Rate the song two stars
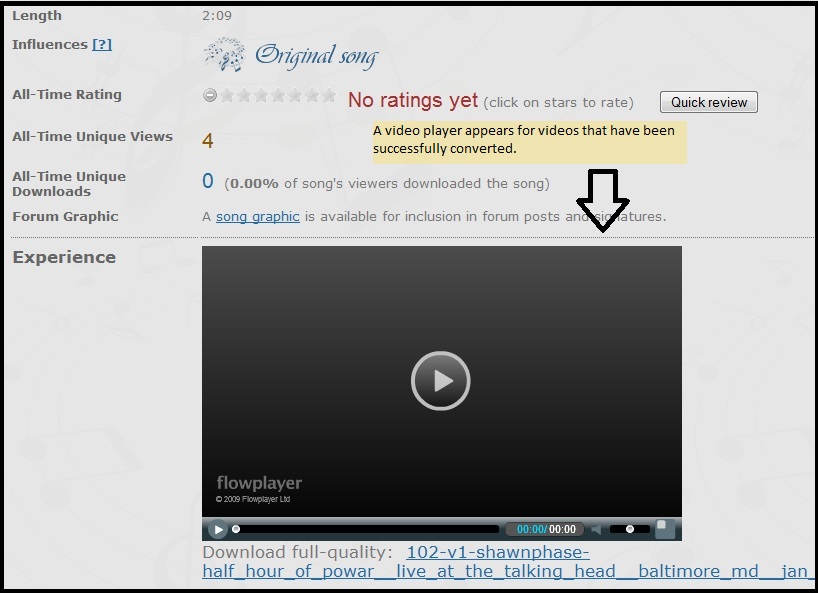 click(x=244, y=95)
